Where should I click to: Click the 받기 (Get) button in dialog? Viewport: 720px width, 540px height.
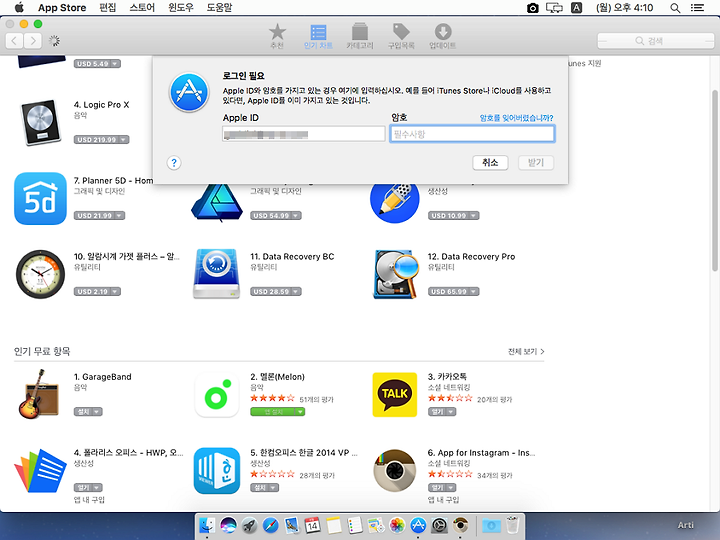point(536,163)
